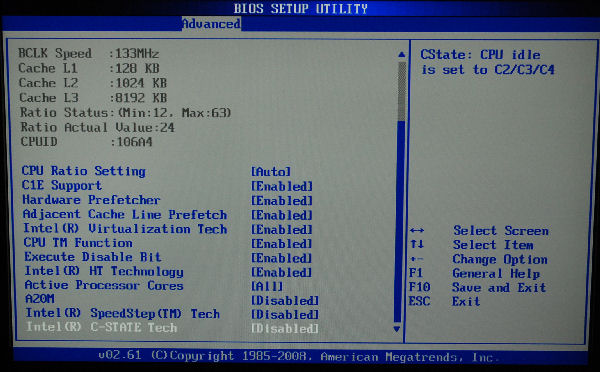Toggle C-STATE Tech [Disabled] value

point(285,329)
